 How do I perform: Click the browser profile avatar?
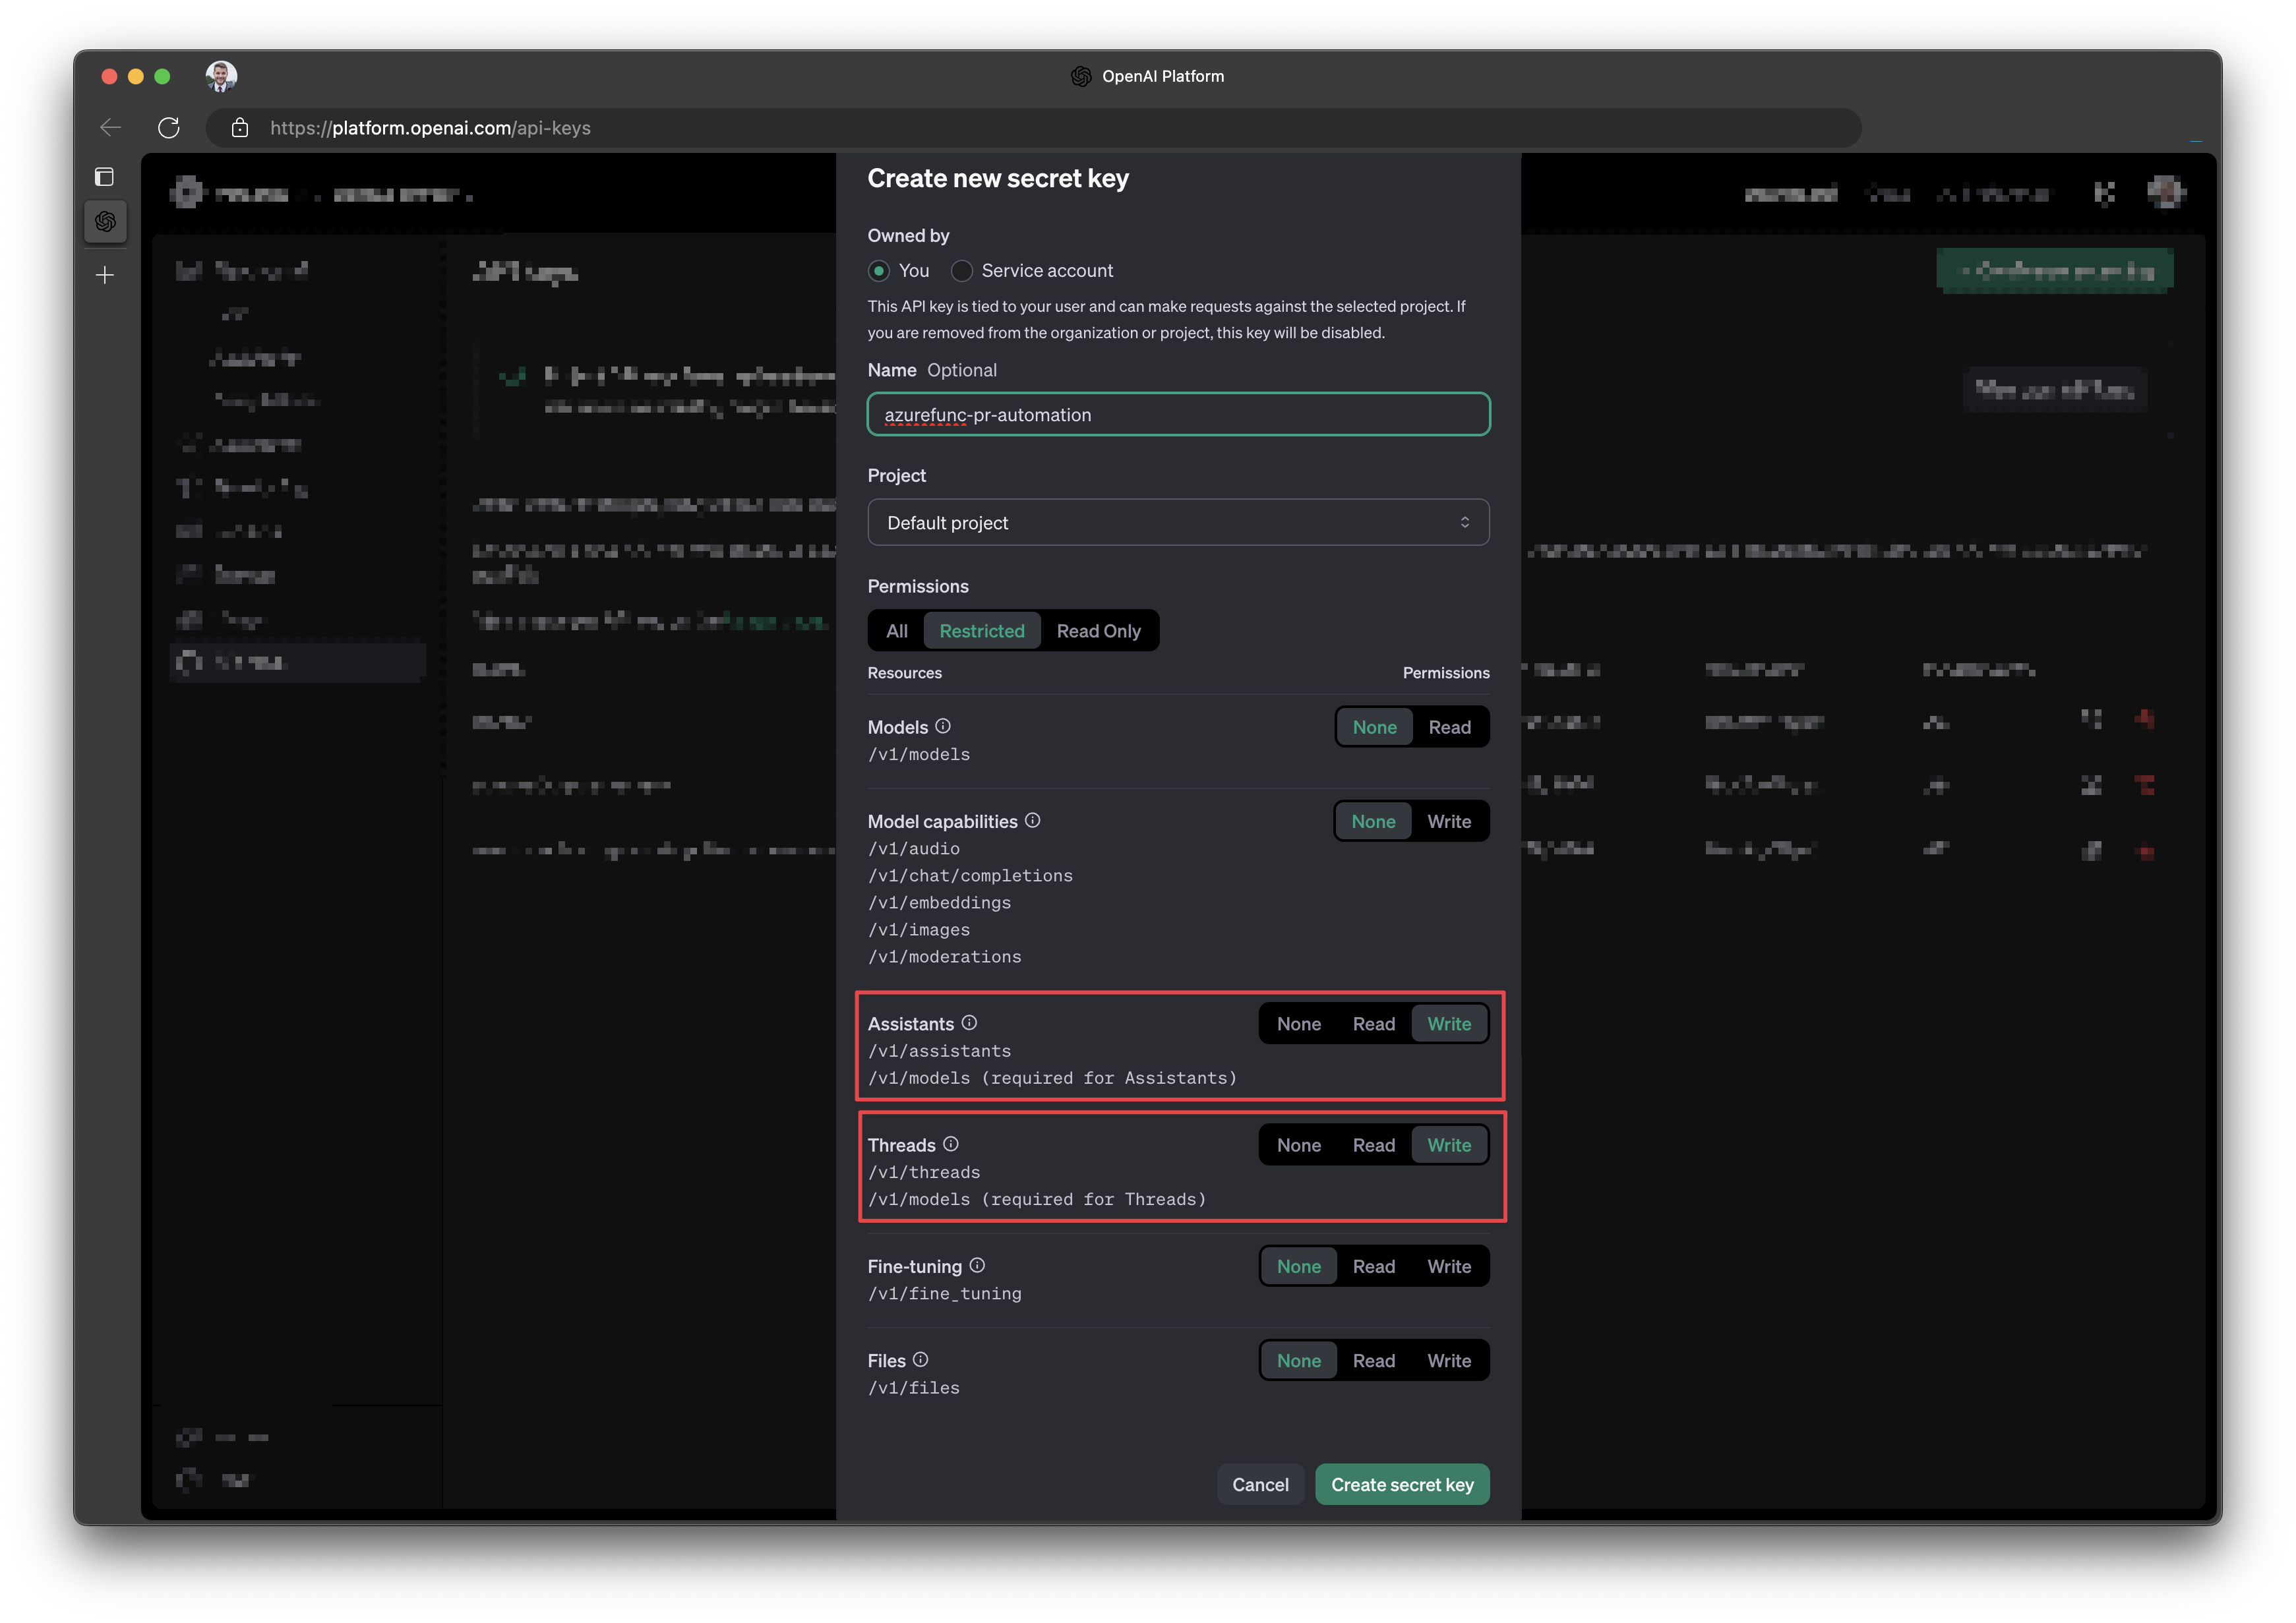(x=221, y=76)
